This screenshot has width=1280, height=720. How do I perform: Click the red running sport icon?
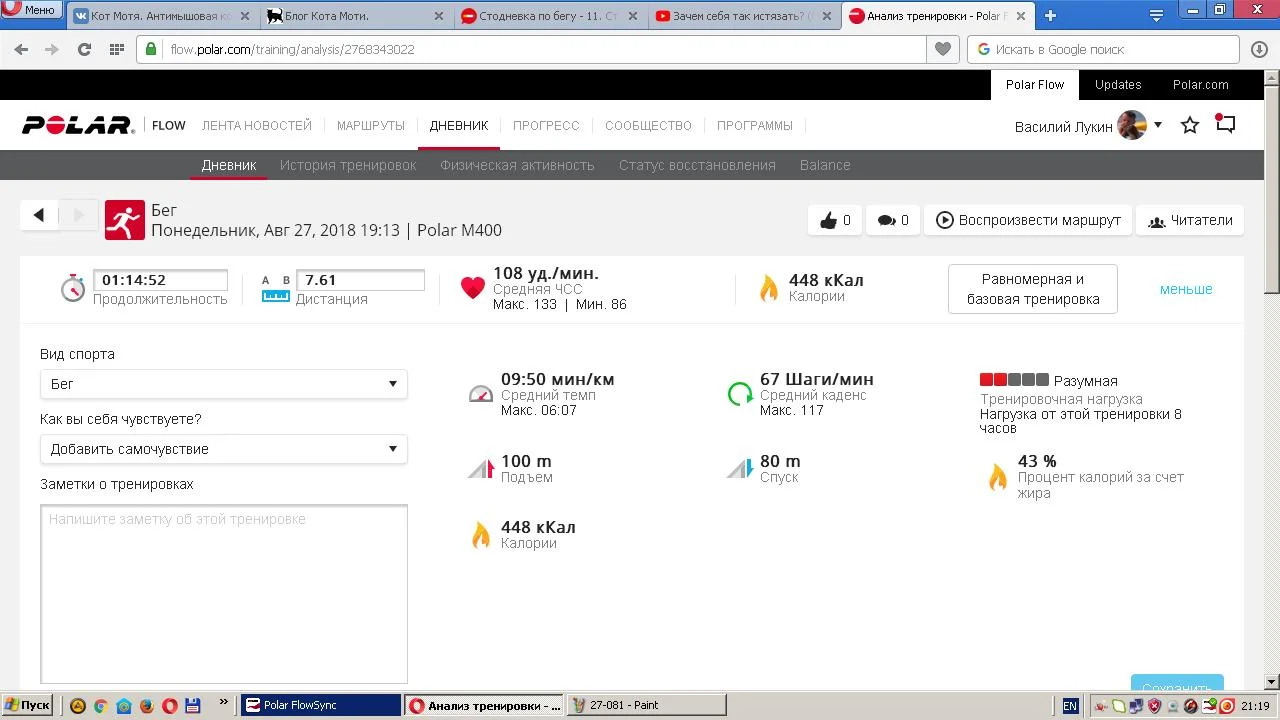point(125,220)
